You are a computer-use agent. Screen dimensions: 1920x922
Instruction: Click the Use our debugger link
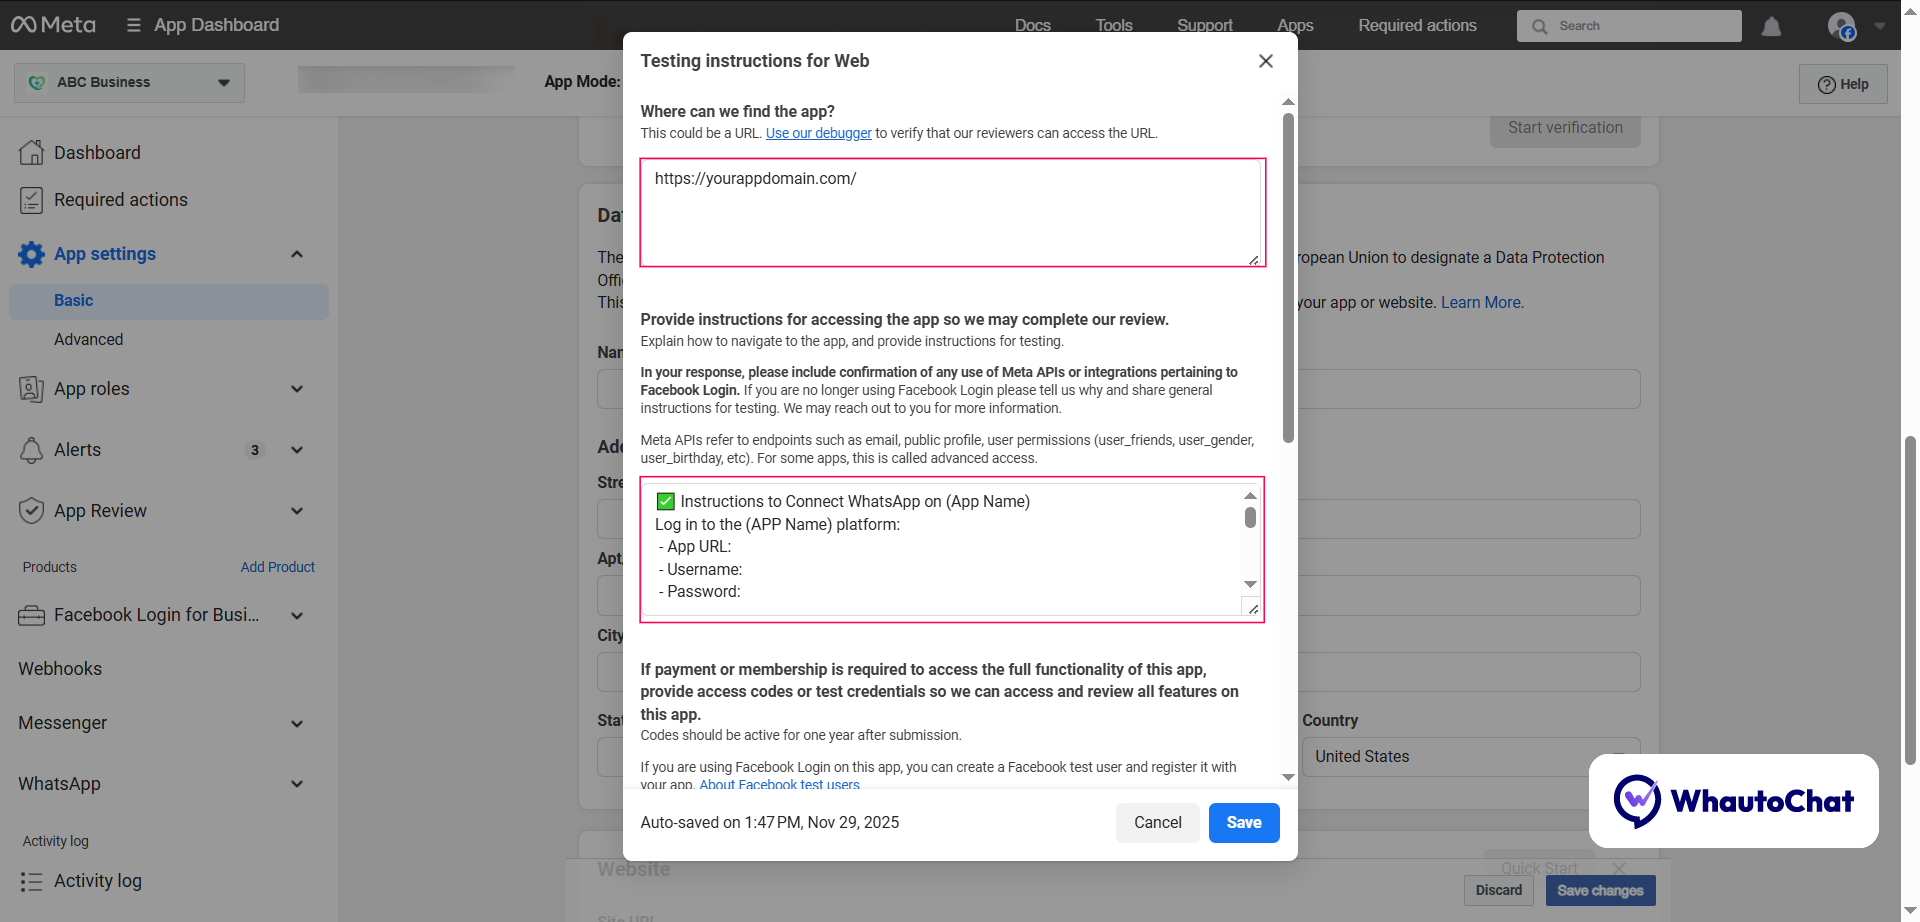(818, 133)
